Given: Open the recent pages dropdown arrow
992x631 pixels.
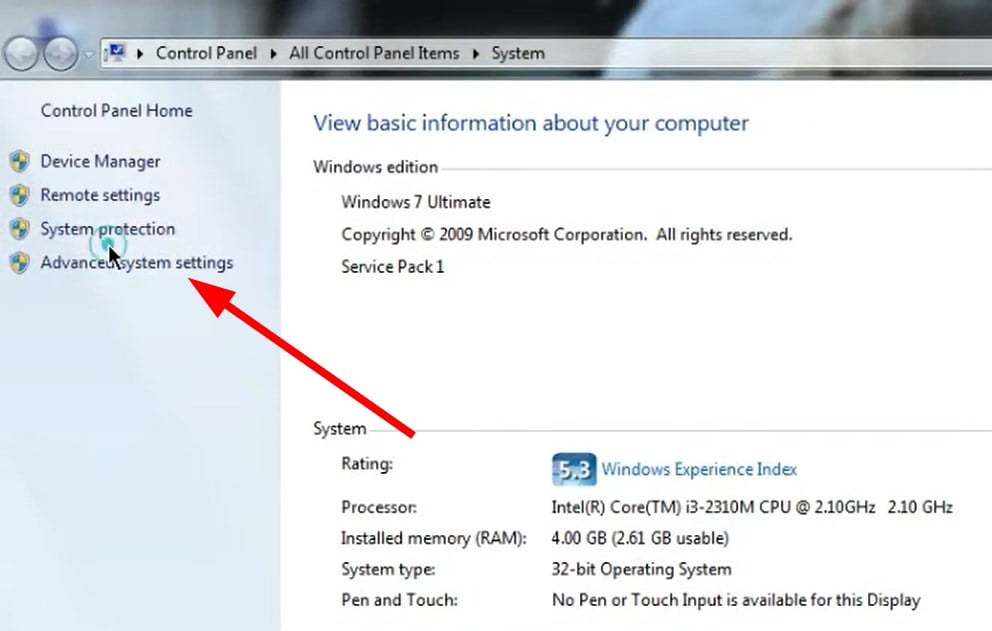Looking at the screenshot, I should 89,54.
